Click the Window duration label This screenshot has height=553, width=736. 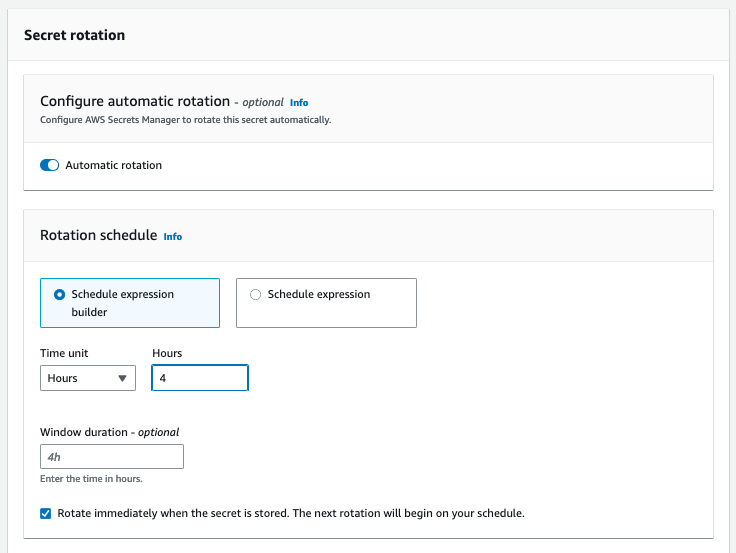pyautogui.click(x=109, y=432)
